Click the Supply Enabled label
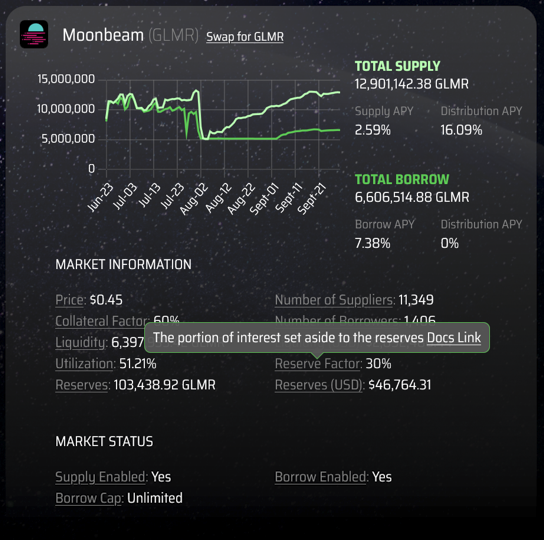Image resolution: width=544 pixels, height=540 pixels. [x=101, y=477]
